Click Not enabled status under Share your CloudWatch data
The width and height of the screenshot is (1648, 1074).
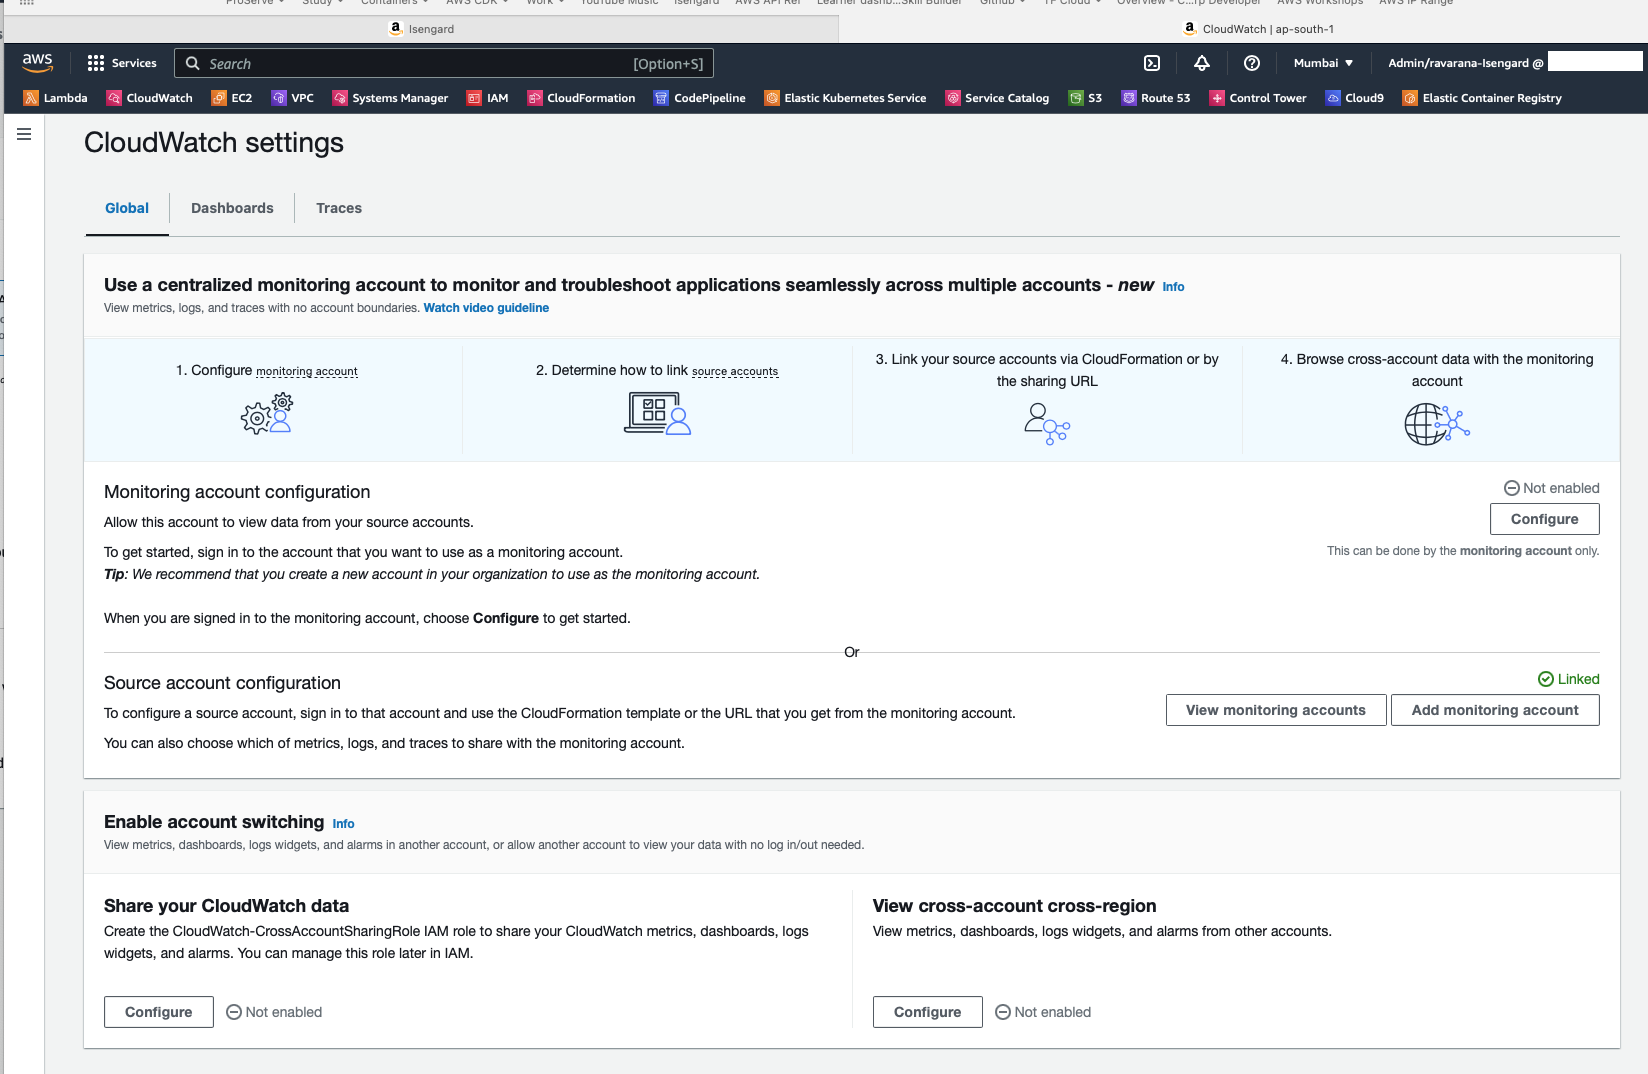(274, 1012)
